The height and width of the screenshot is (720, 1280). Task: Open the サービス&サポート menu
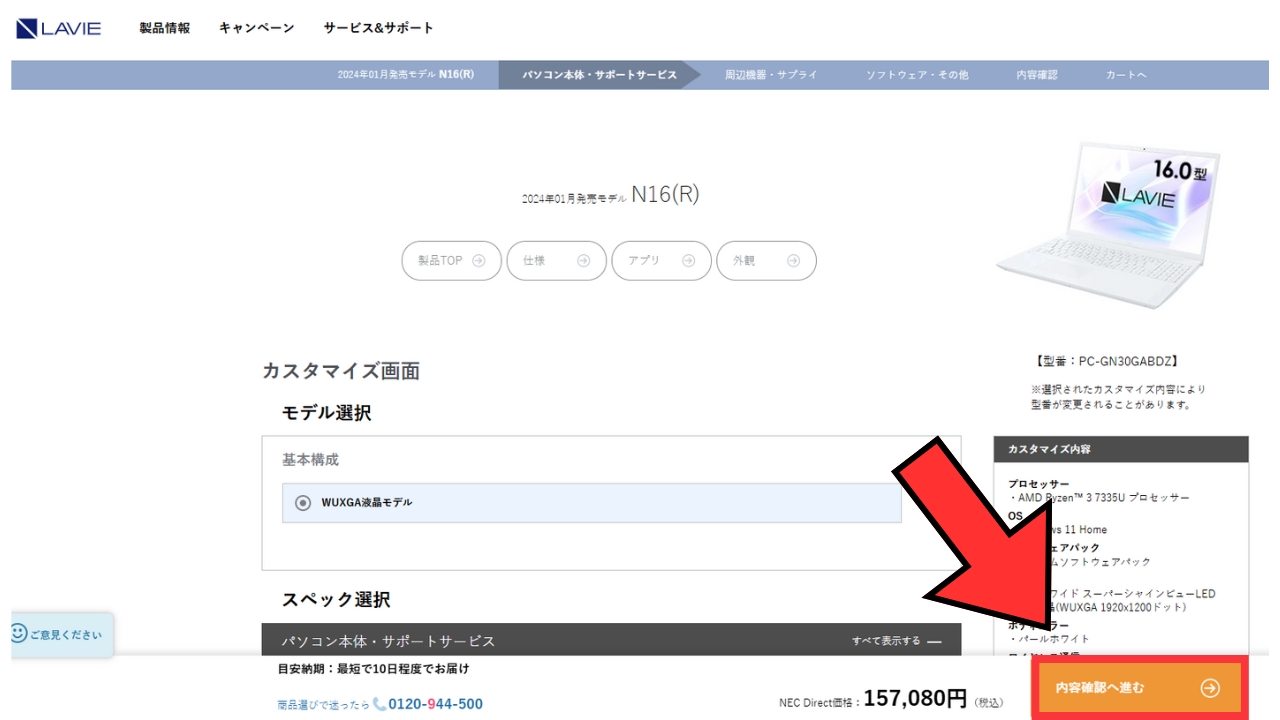pos(378,28)
